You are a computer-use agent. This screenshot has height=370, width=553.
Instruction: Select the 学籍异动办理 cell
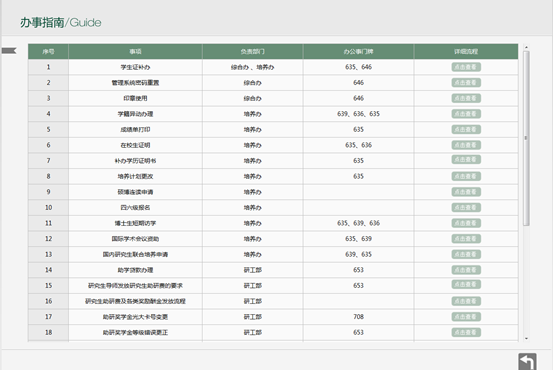pyautogui.click(x=135, y=114)
